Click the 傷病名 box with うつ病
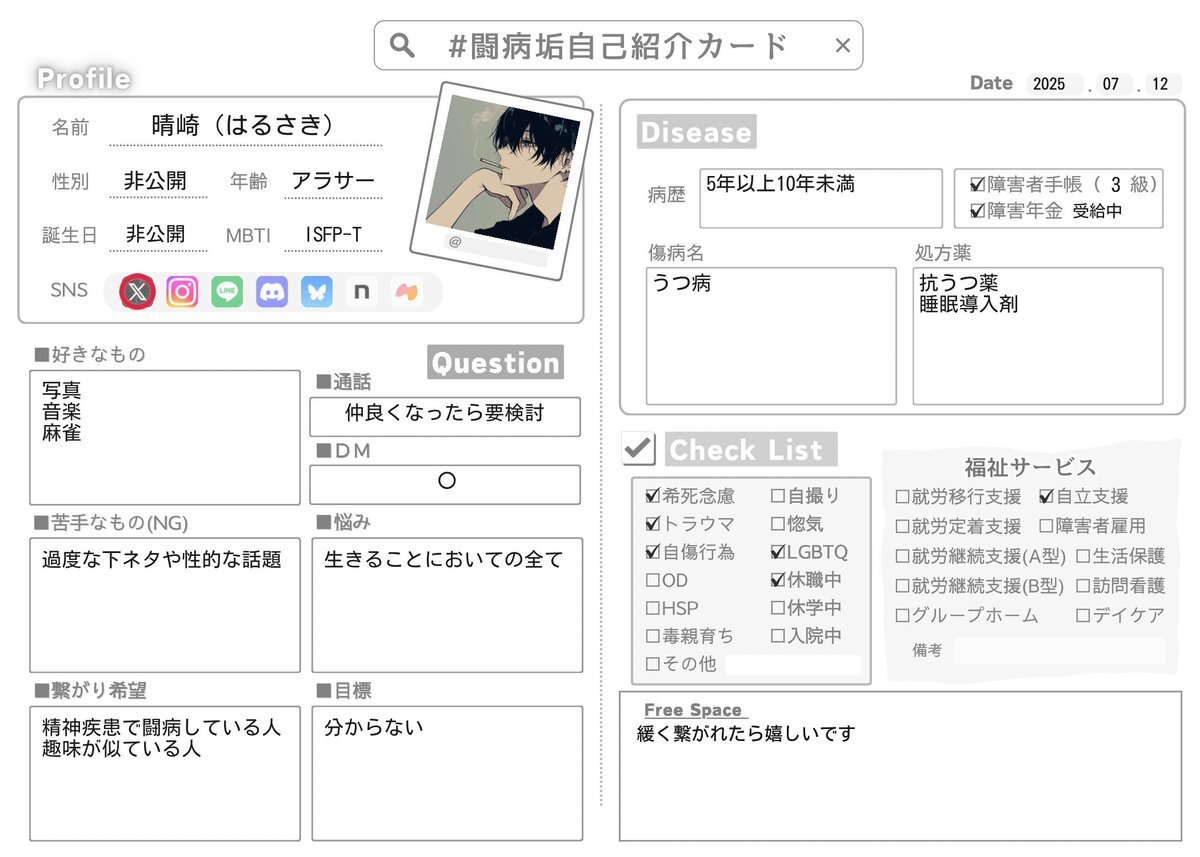 [x=771, y=336]
